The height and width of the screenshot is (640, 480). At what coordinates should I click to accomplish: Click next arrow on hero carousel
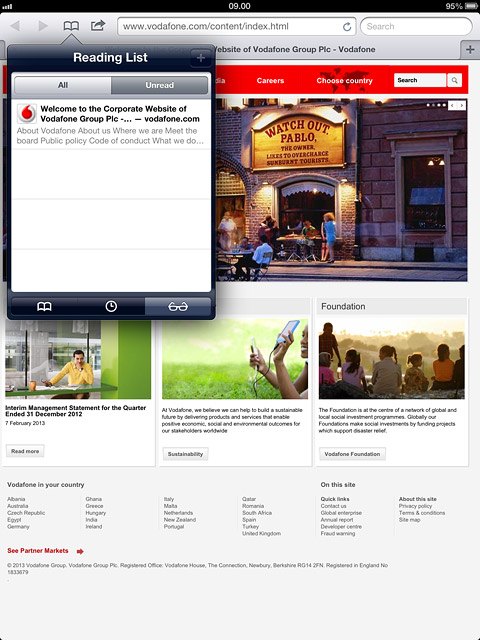462,105
